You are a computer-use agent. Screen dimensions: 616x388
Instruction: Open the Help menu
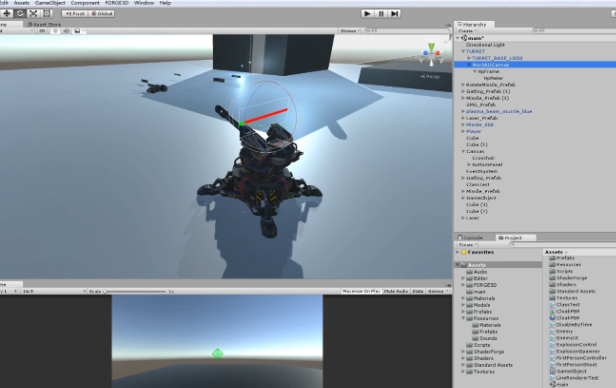pyautogui.click(x=165, y=3)
